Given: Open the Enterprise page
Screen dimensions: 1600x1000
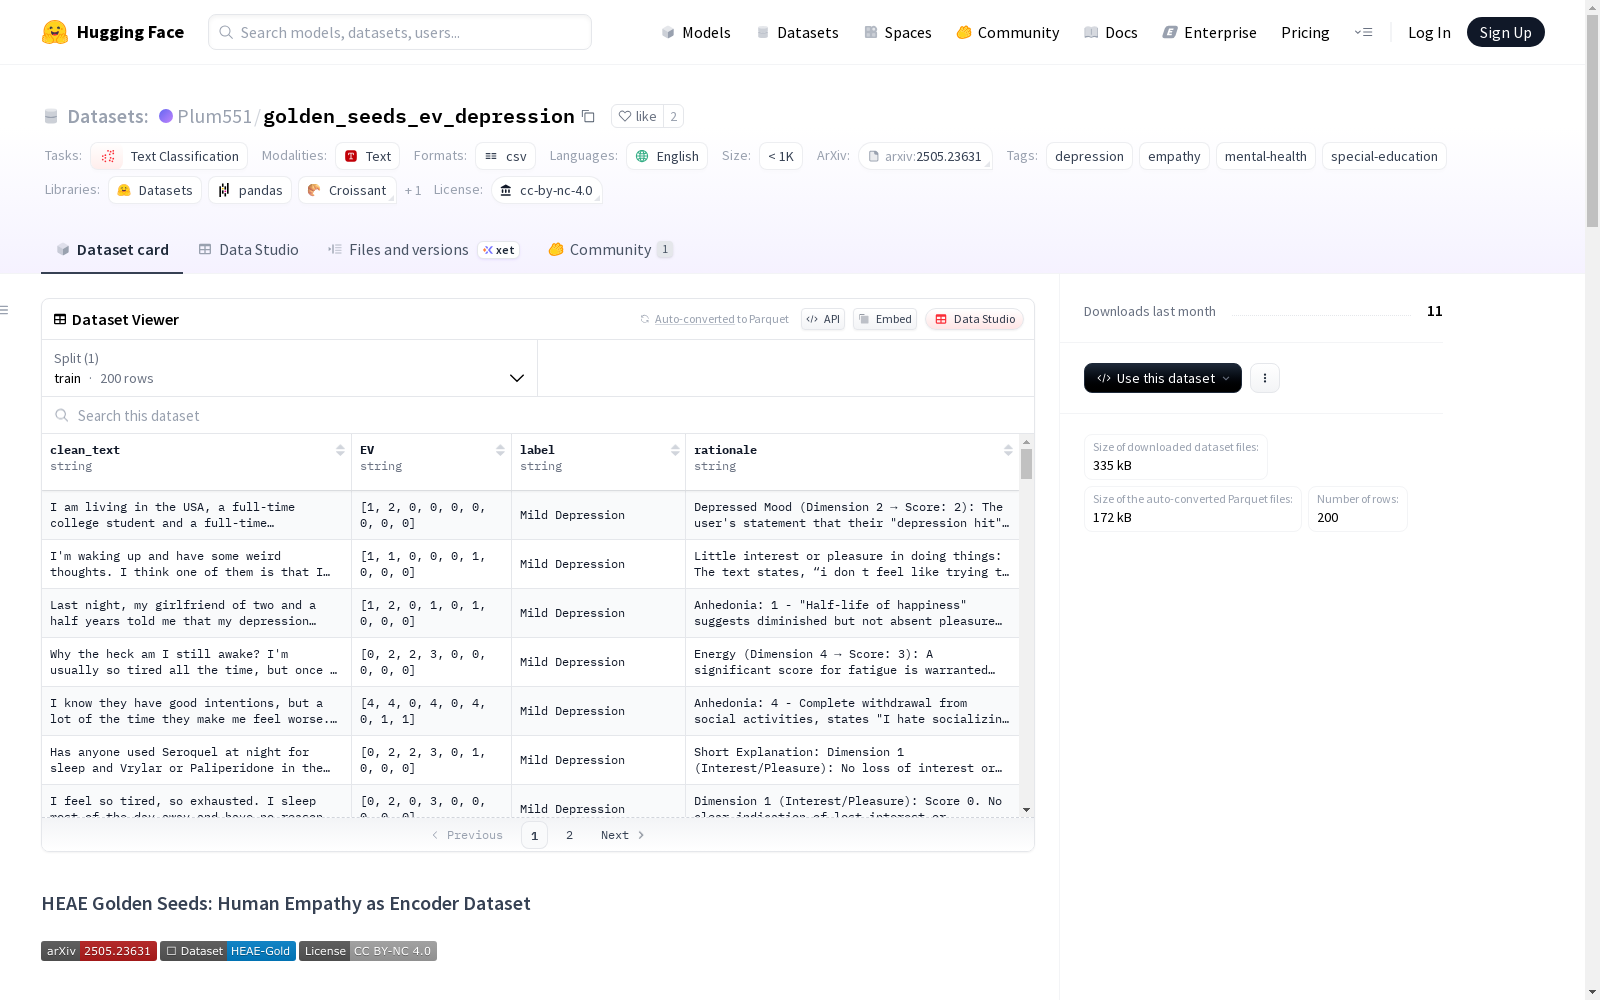Looking at the screenshot, I should 1210,32.
